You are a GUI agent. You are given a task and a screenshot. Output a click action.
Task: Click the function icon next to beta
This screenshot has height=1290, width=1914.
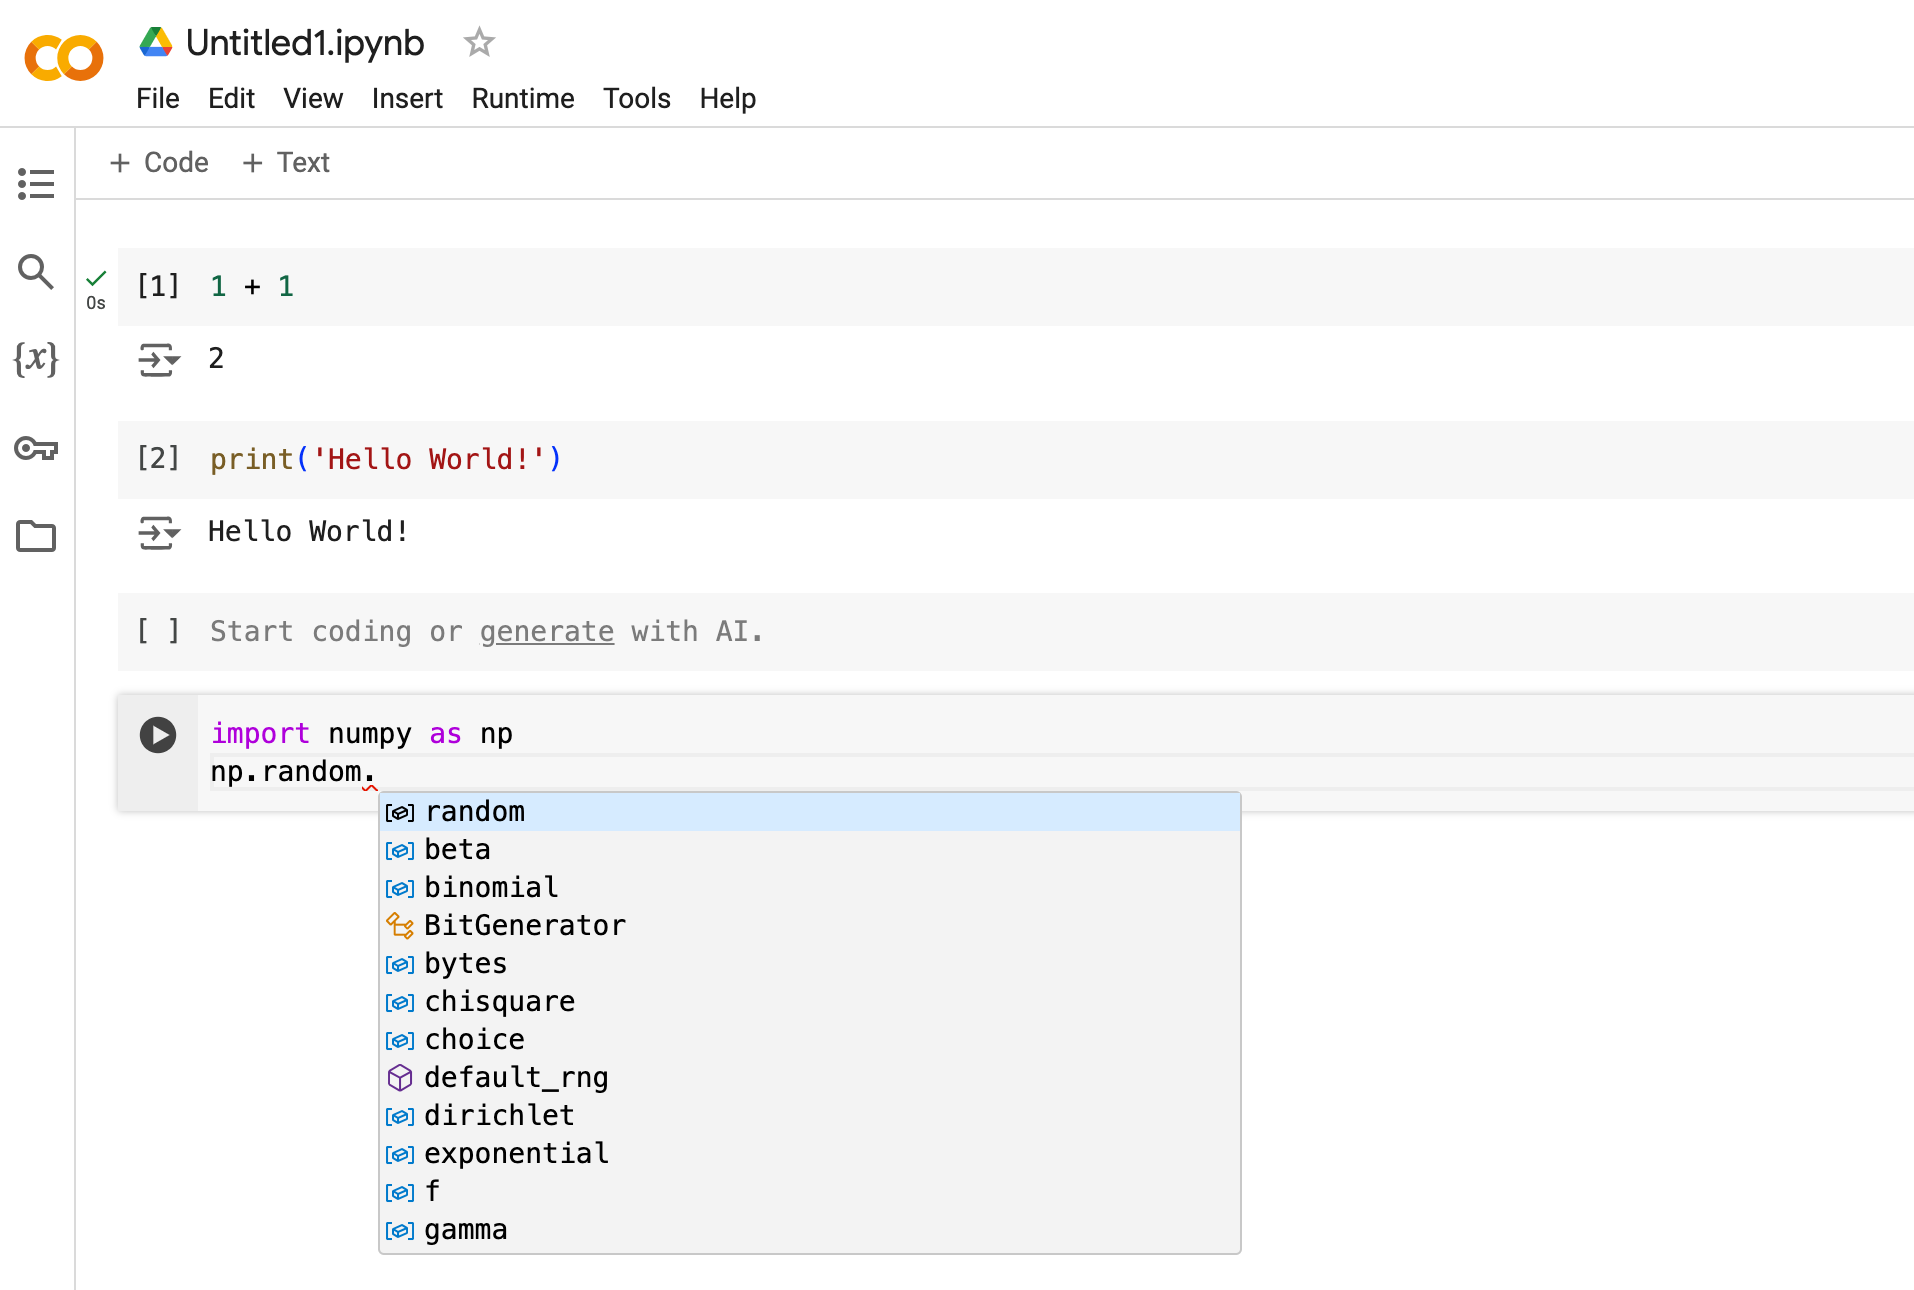coord(400,851)
